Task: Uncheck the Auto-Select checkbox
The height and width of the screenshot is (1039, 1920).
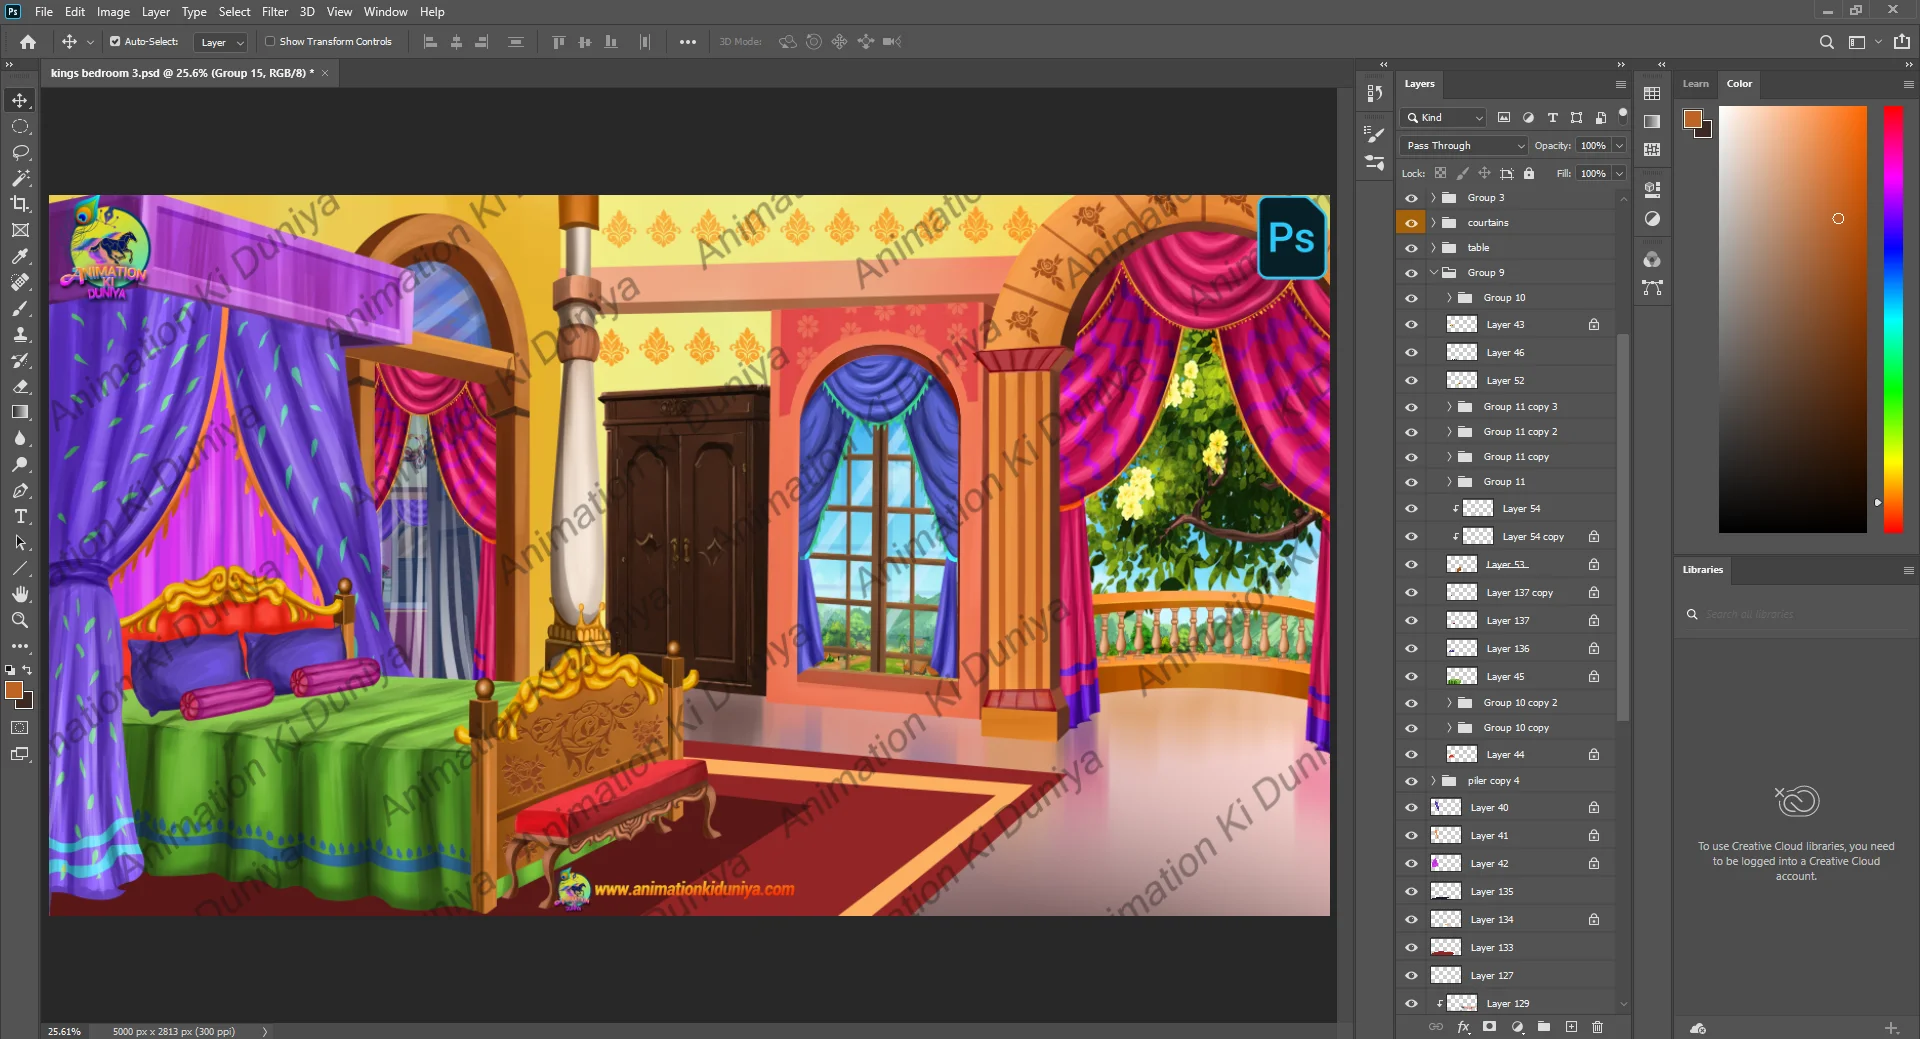Action: tap(115, 42)
